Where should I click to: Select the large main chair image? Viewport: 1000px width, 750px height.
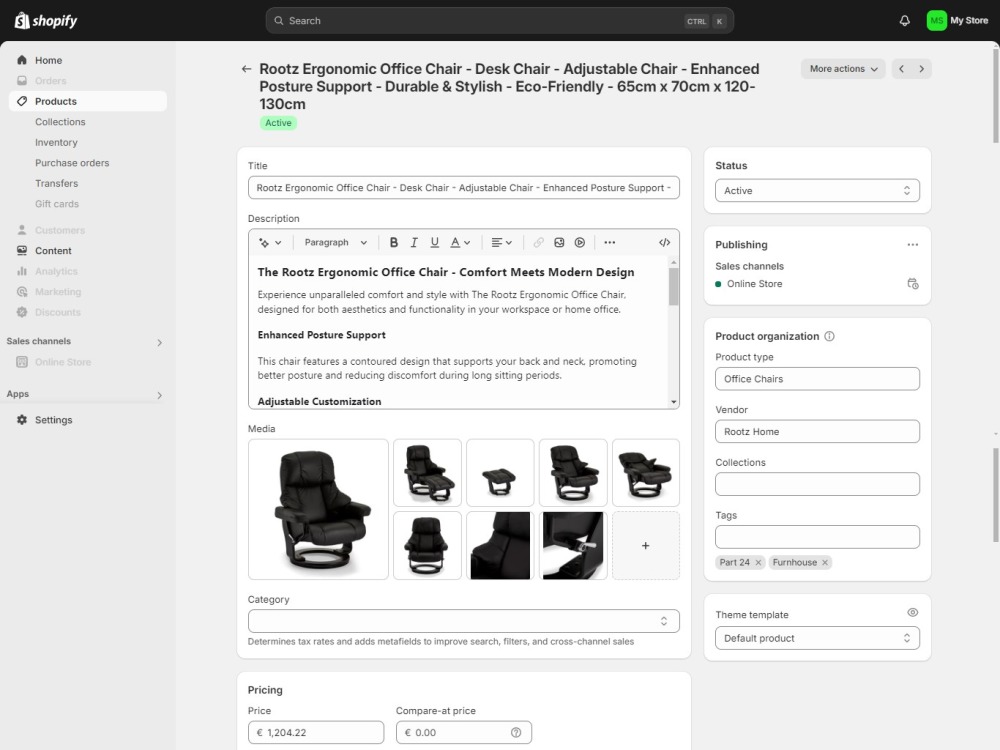click(x=318, y=509)
